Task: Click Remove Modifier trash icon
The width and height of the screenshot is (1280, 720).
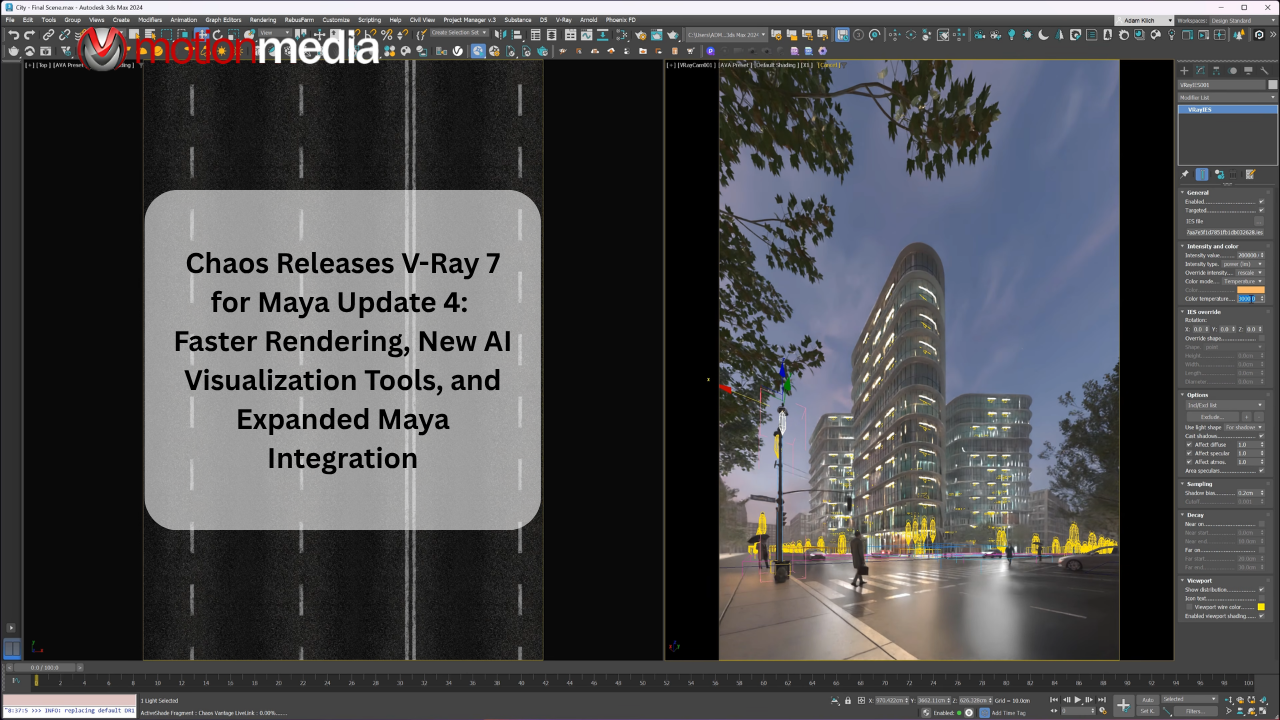Action: pyautogui.click(x=1235, y=174)
